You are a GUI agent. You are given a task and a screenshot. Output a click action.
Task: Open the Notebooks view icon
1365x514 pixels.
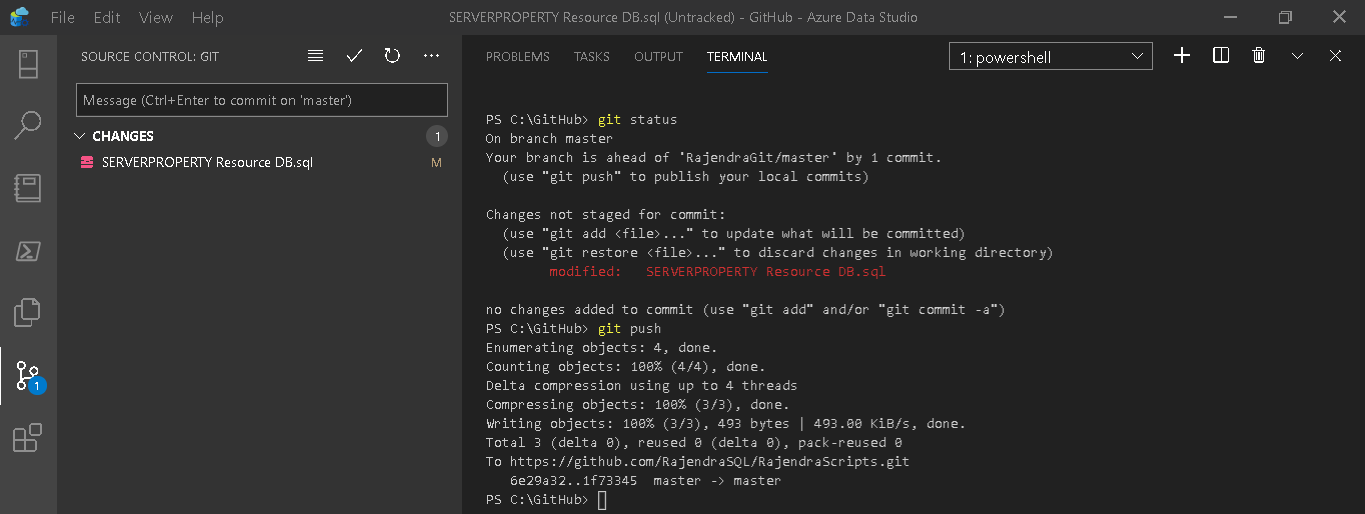[x=28, y=188]
